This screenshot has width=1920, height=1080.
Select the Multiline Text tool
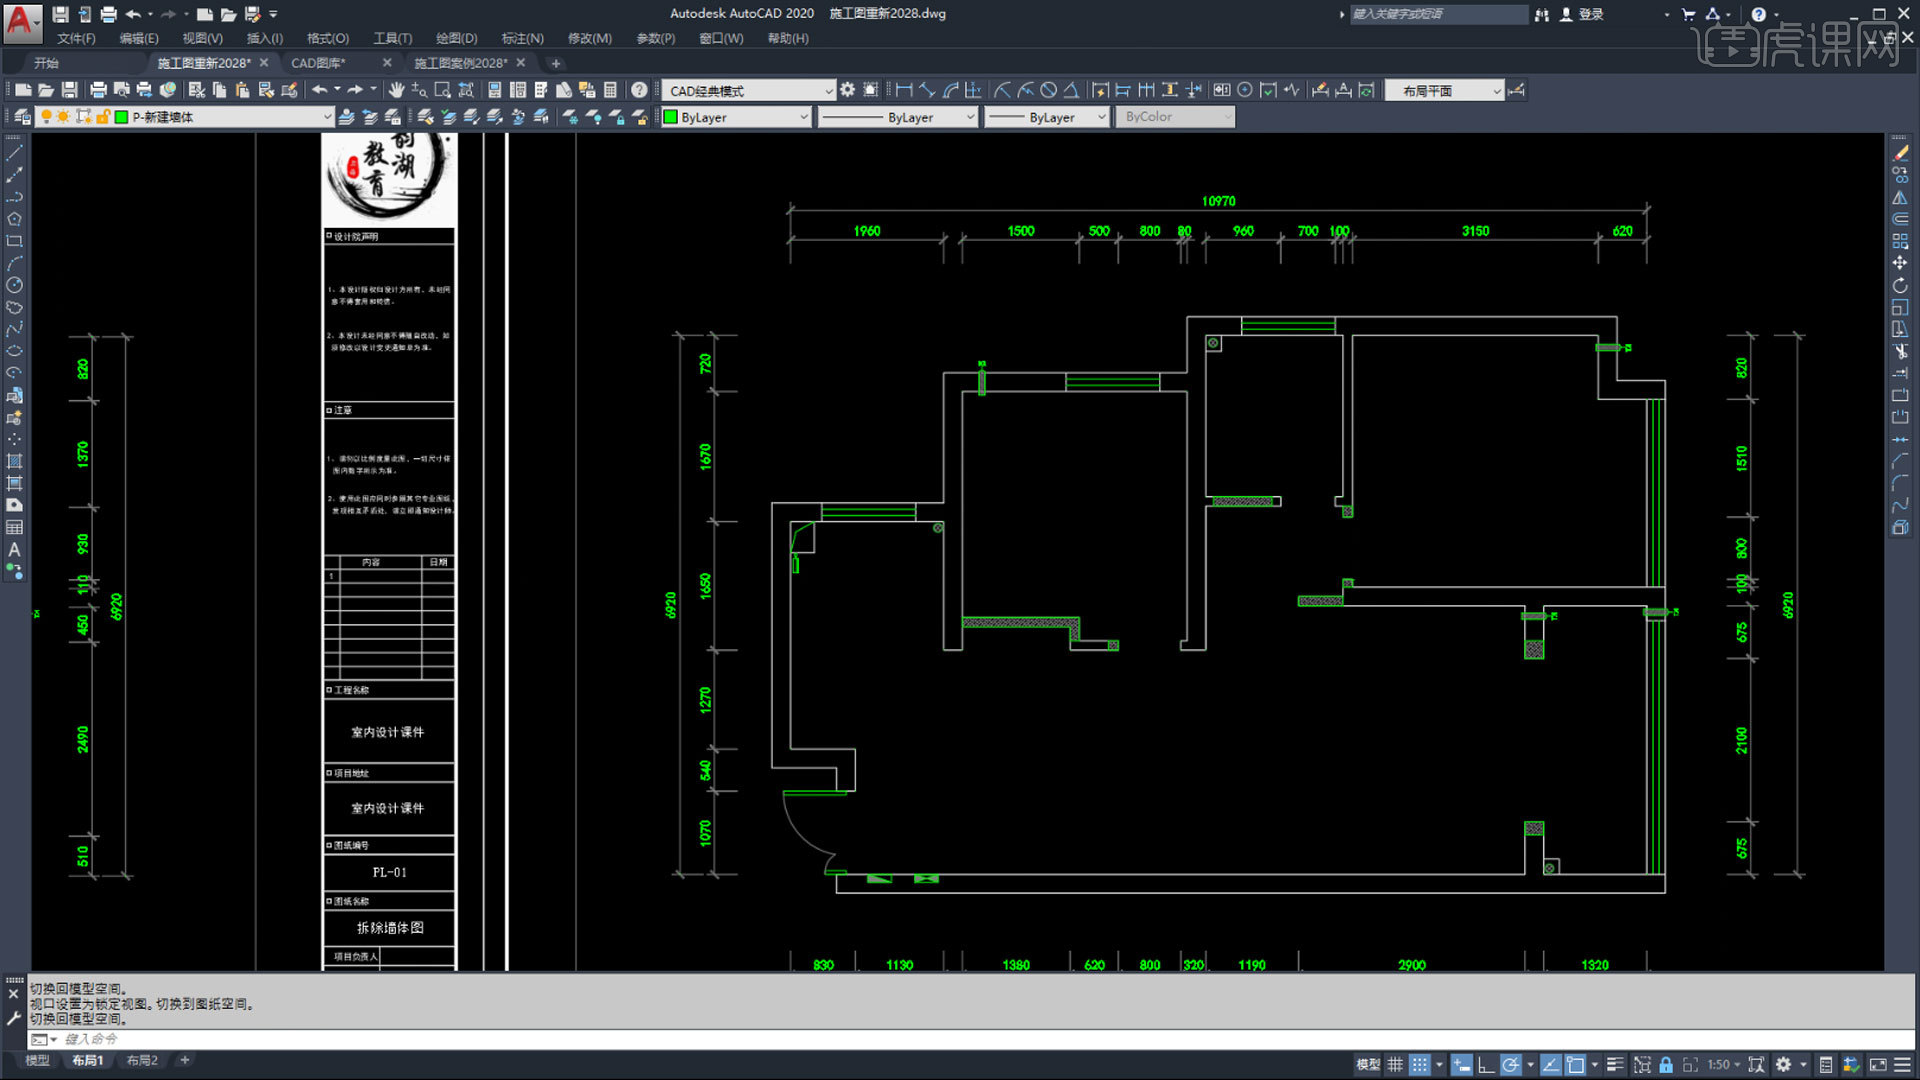click(14, 549)
